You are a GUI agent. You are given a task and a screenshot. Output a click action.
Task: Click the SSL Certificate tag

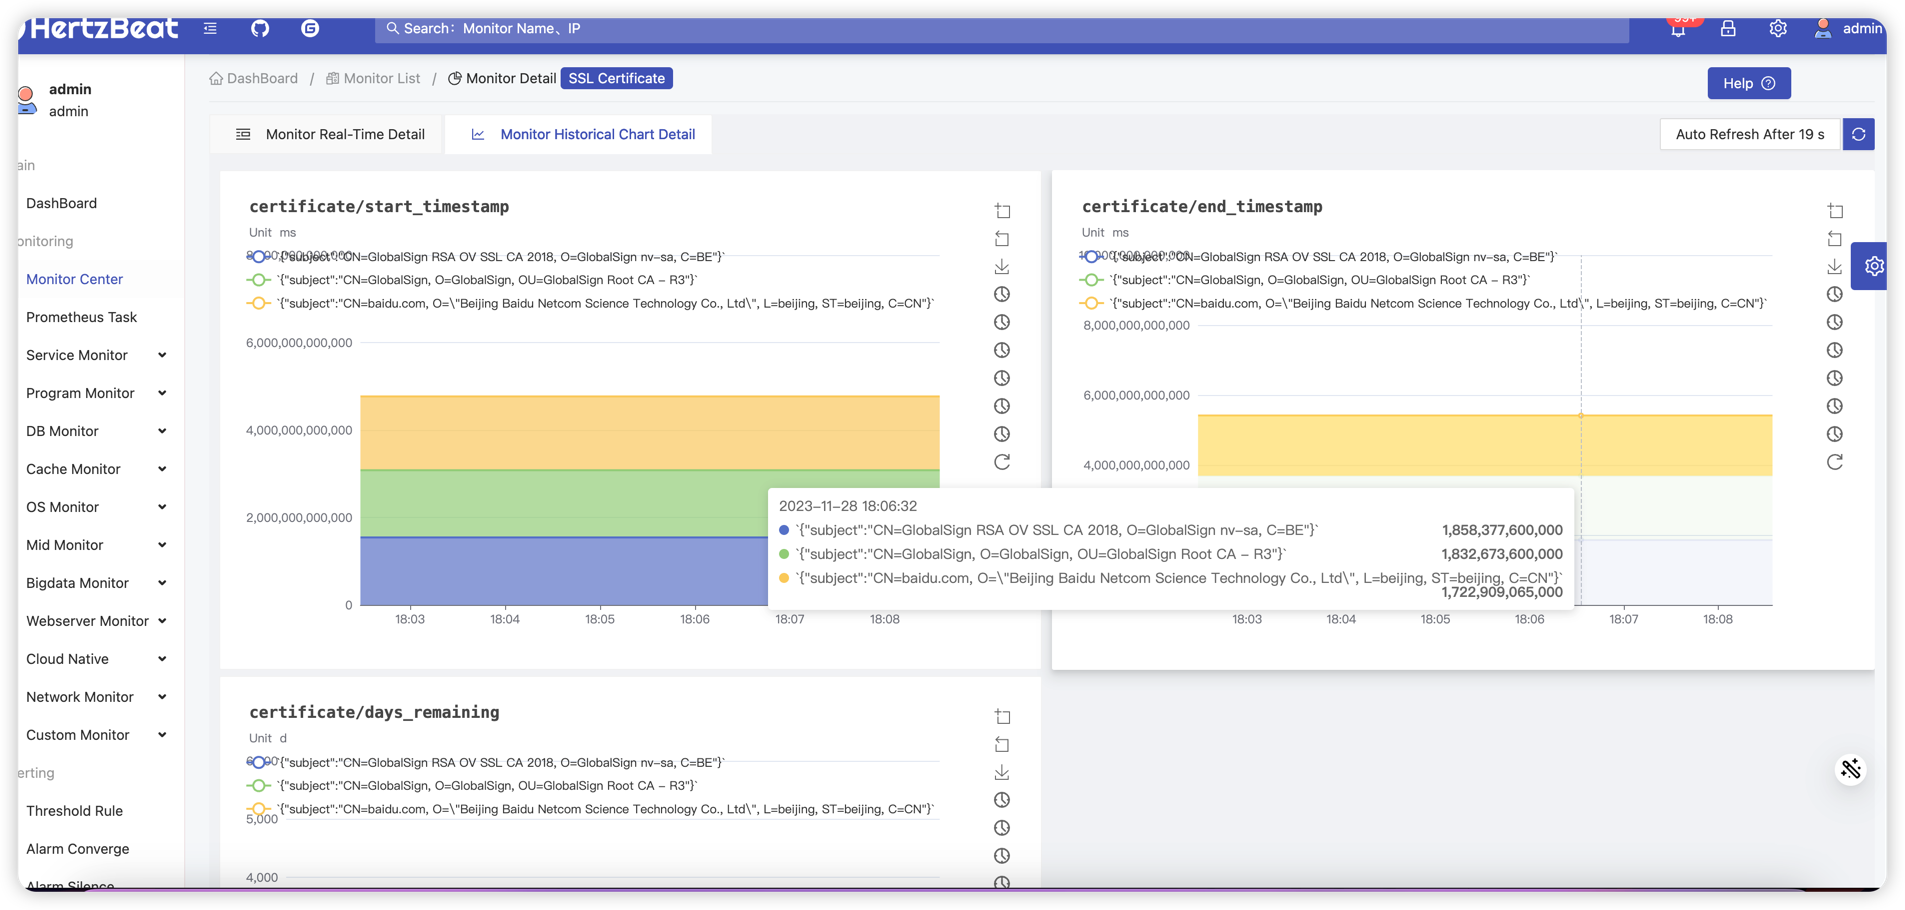(x=616, y=78)
